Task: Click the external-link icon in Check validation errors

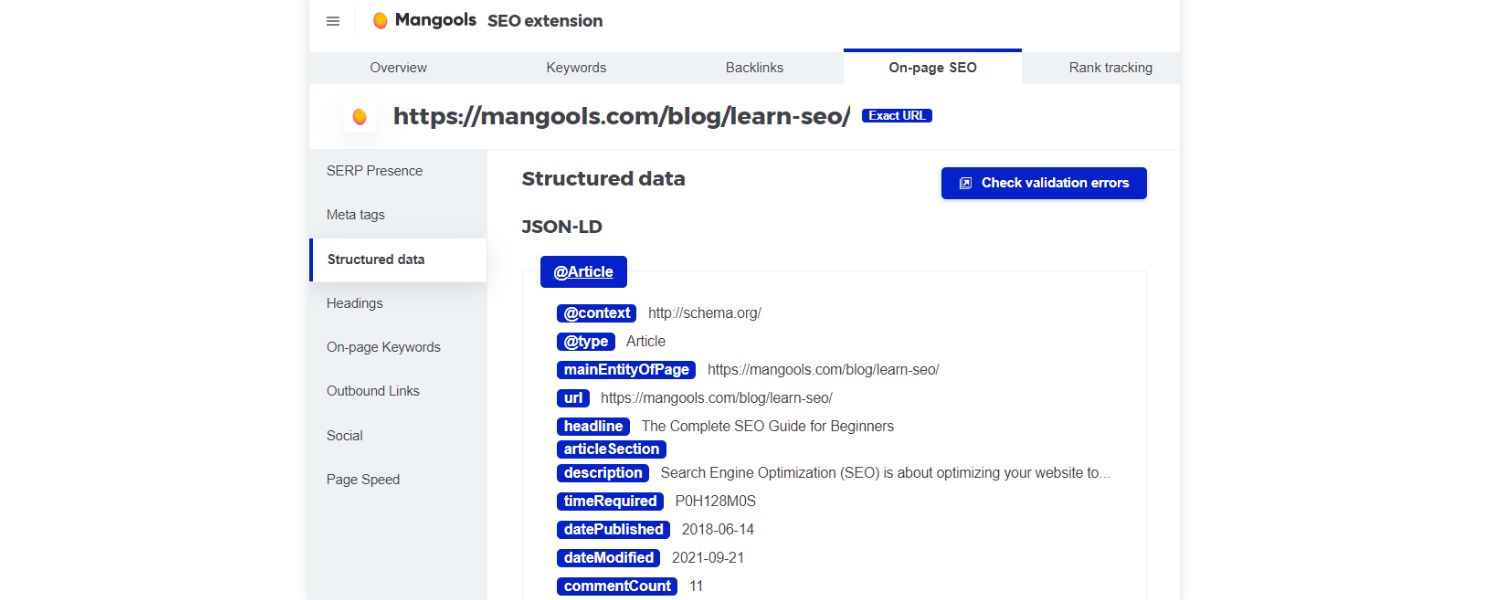Action: [964, 183]
